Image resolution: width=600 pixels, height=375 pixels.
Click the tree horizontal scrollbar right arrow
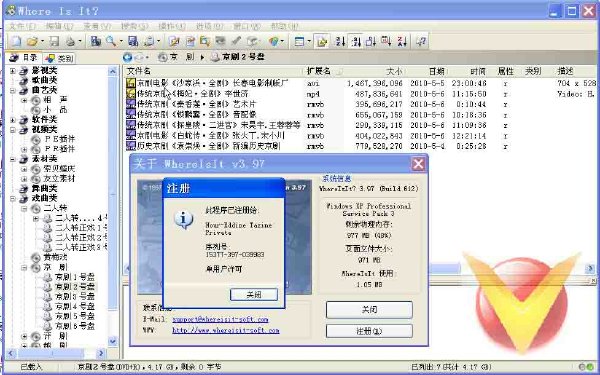pyautogui.click(x=101, y=353)
